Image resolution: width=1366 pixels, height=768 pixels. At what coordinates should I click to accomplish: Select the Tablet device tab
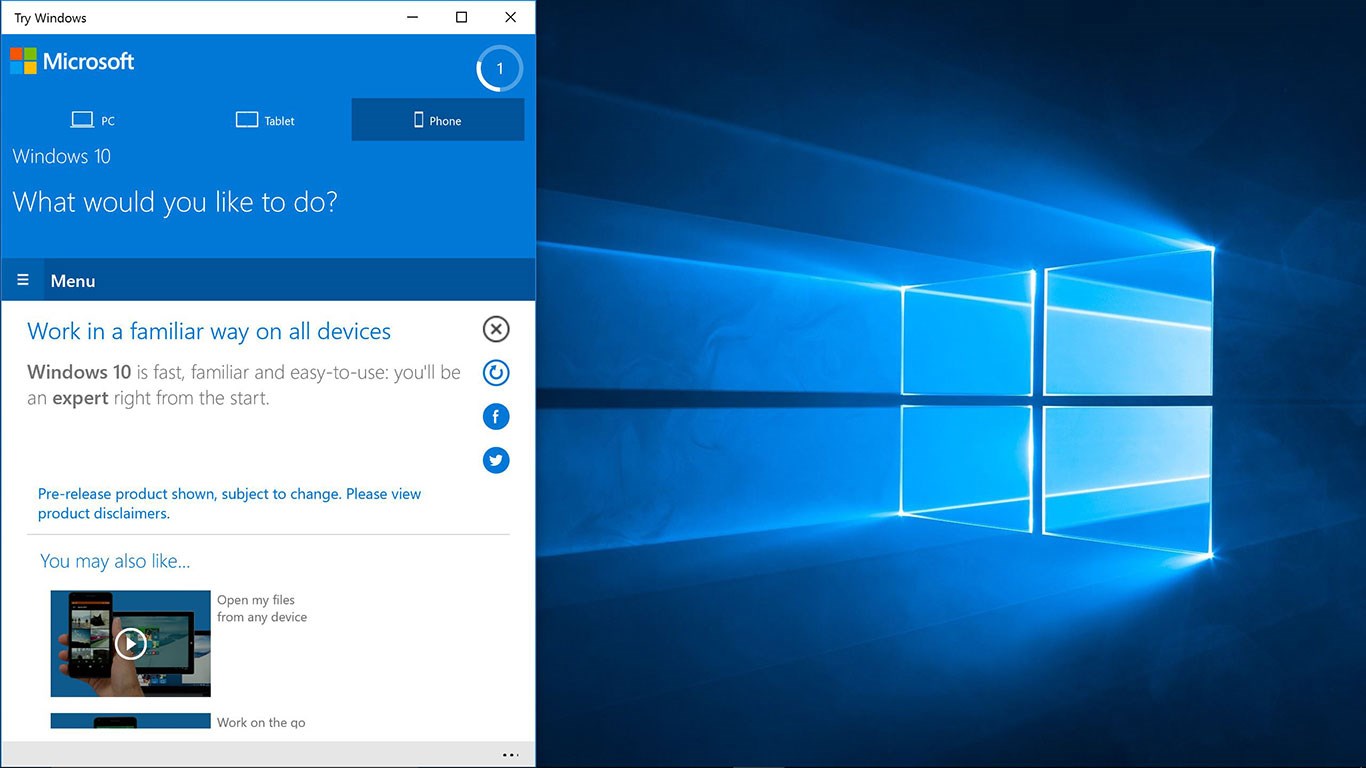(265, 120)
